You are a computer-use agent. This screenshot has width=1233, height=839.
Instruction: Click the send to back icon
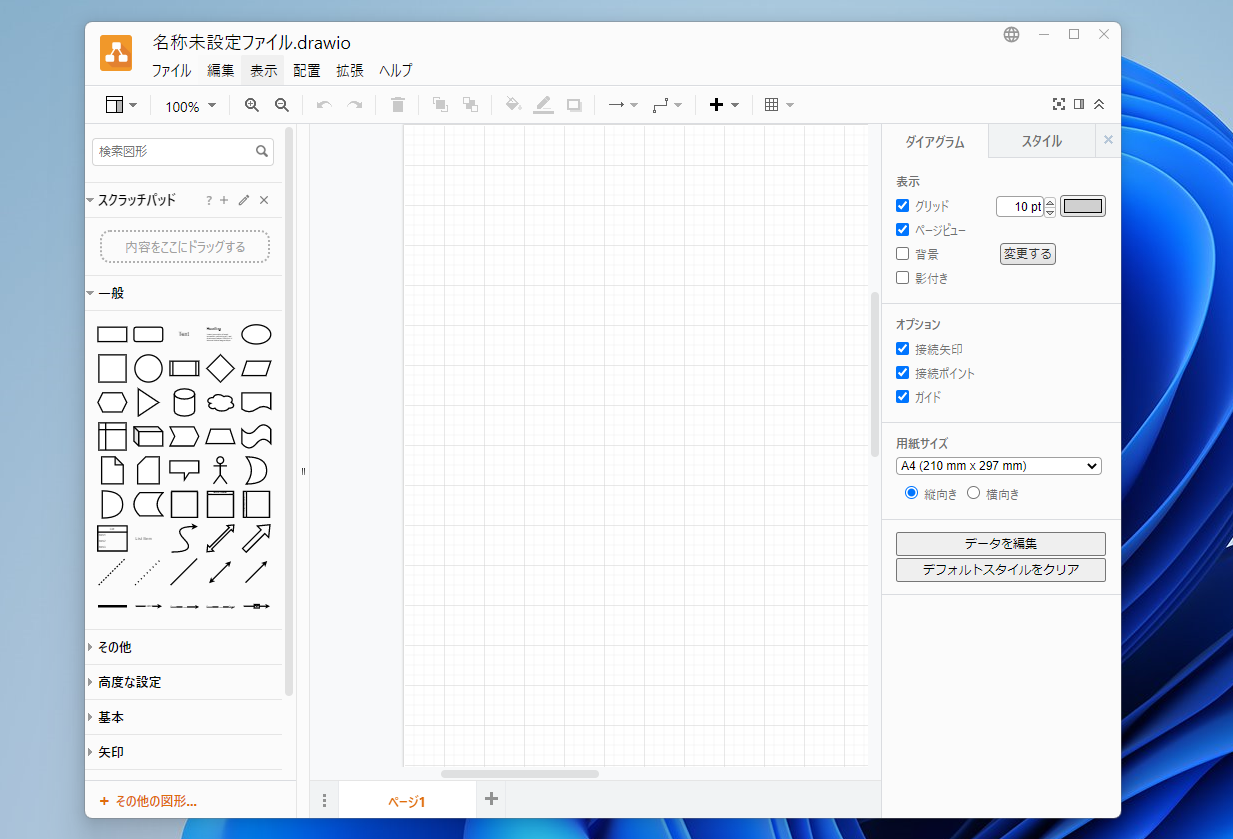[x=470, y=105]
